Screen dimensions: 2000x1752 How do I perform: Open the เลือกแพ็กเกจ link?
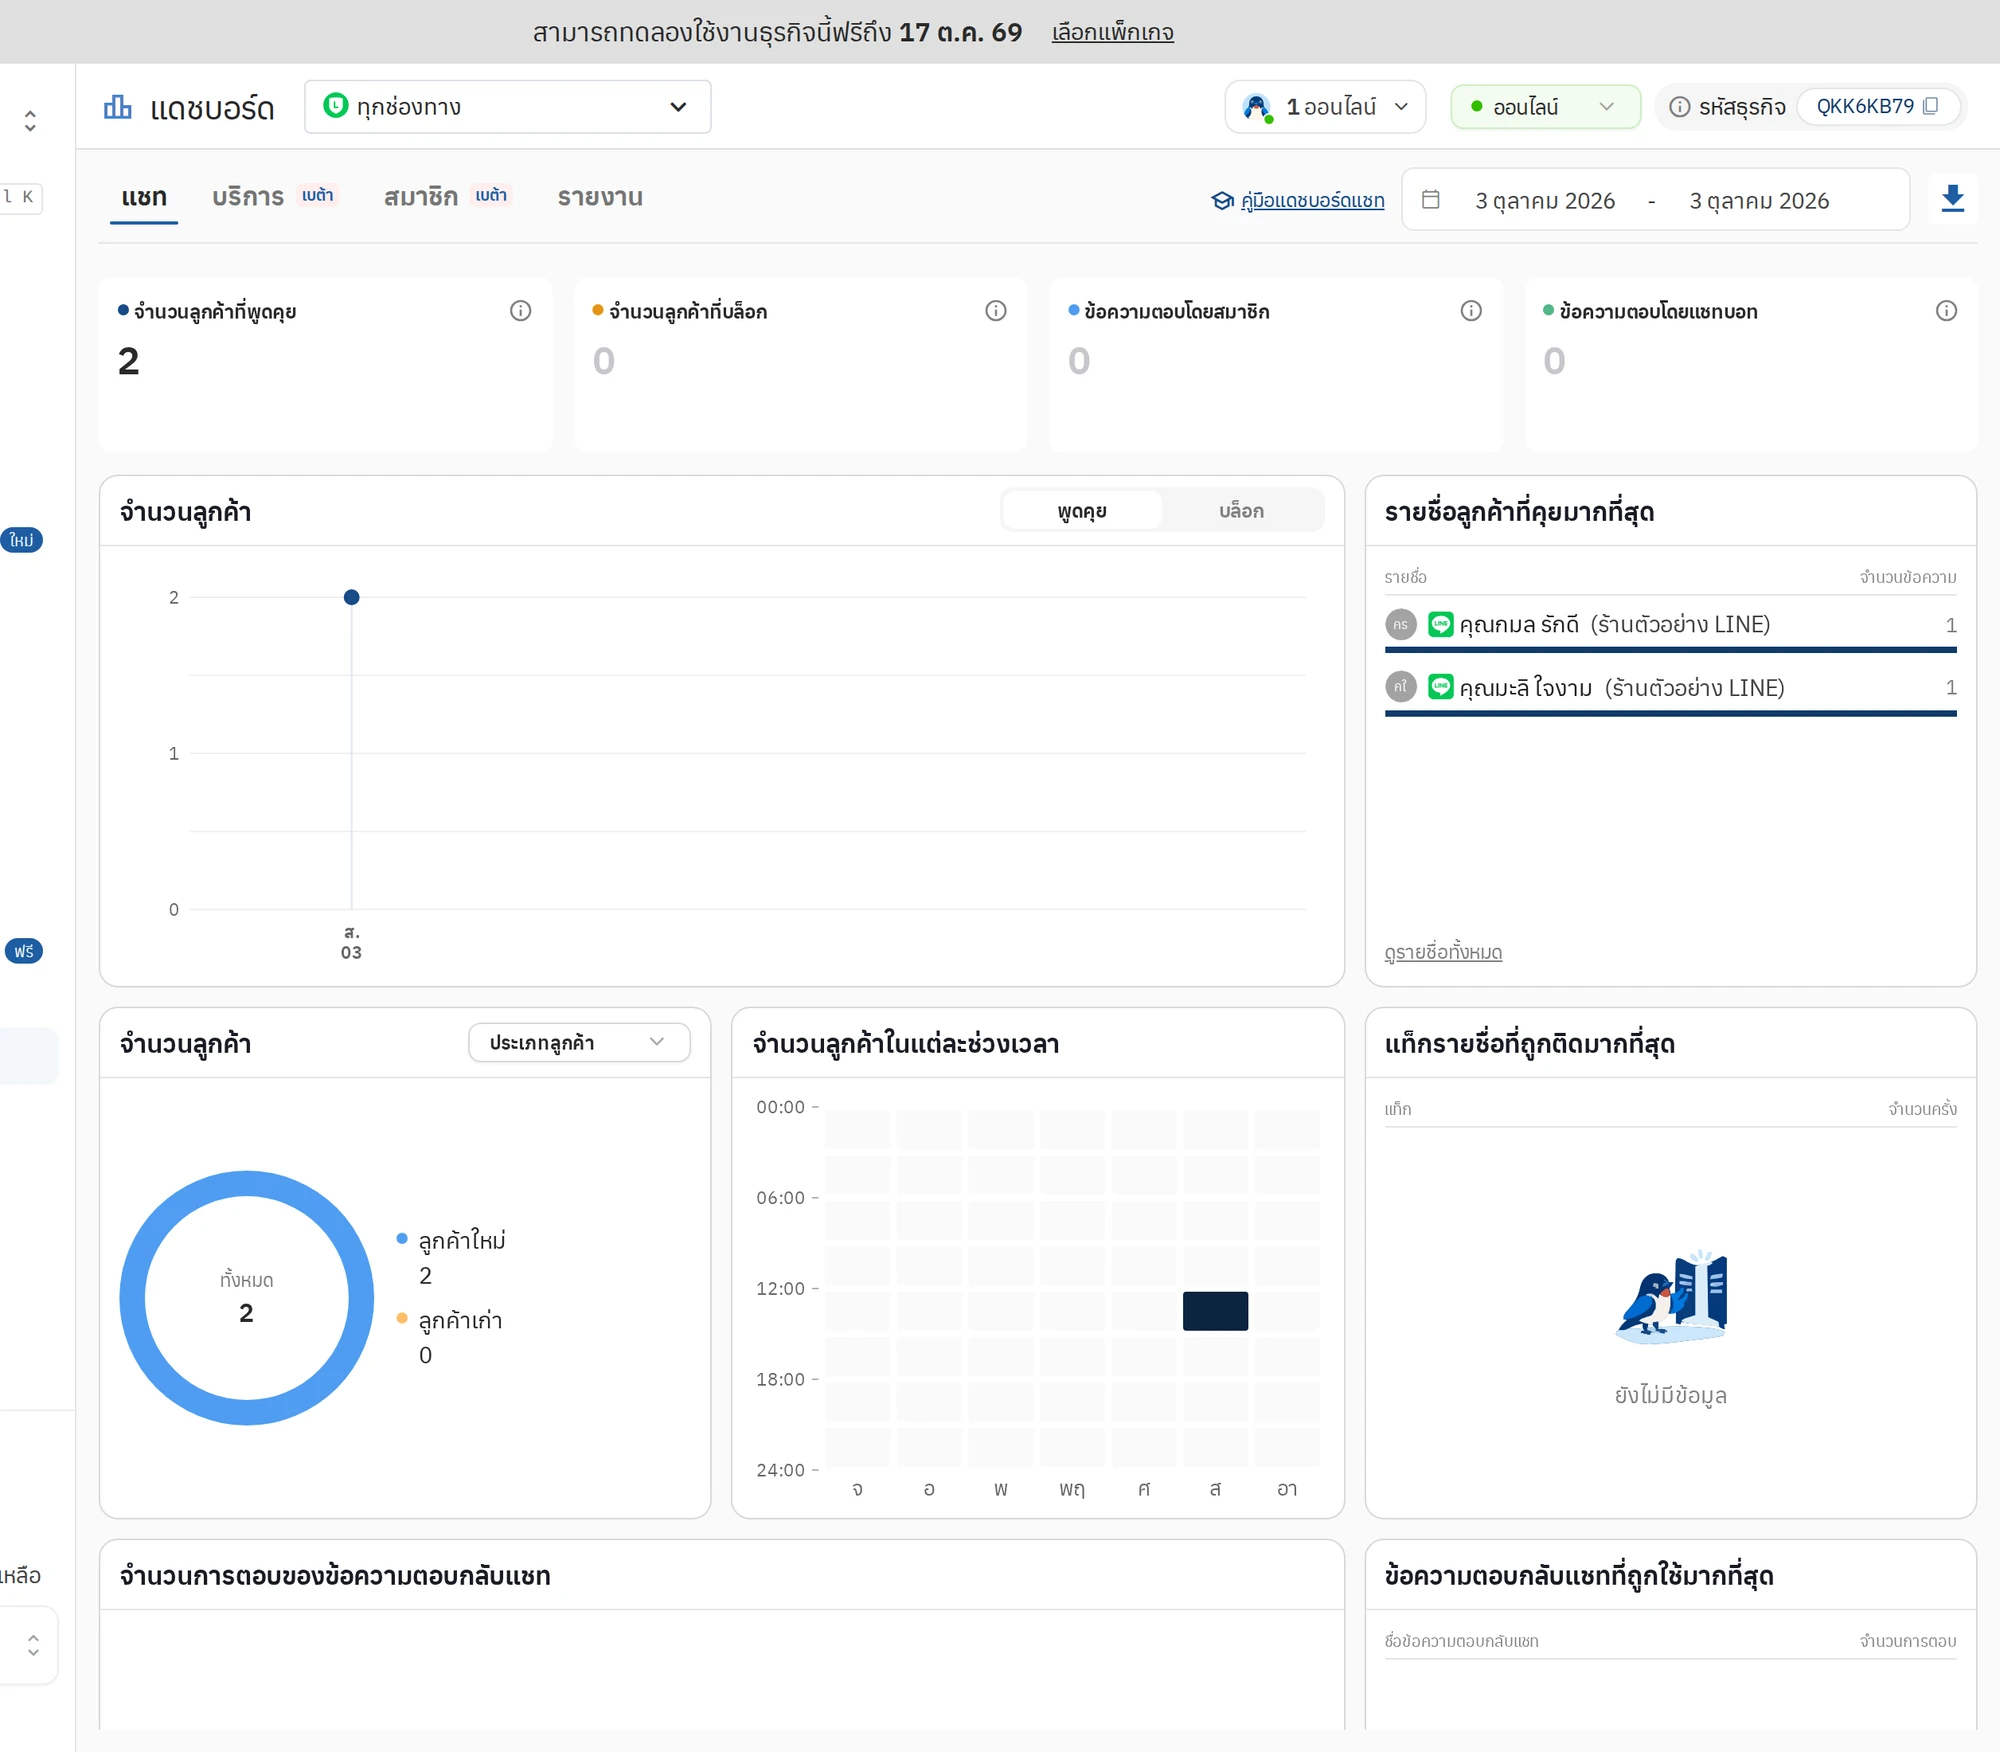(x=1112, y=32)
